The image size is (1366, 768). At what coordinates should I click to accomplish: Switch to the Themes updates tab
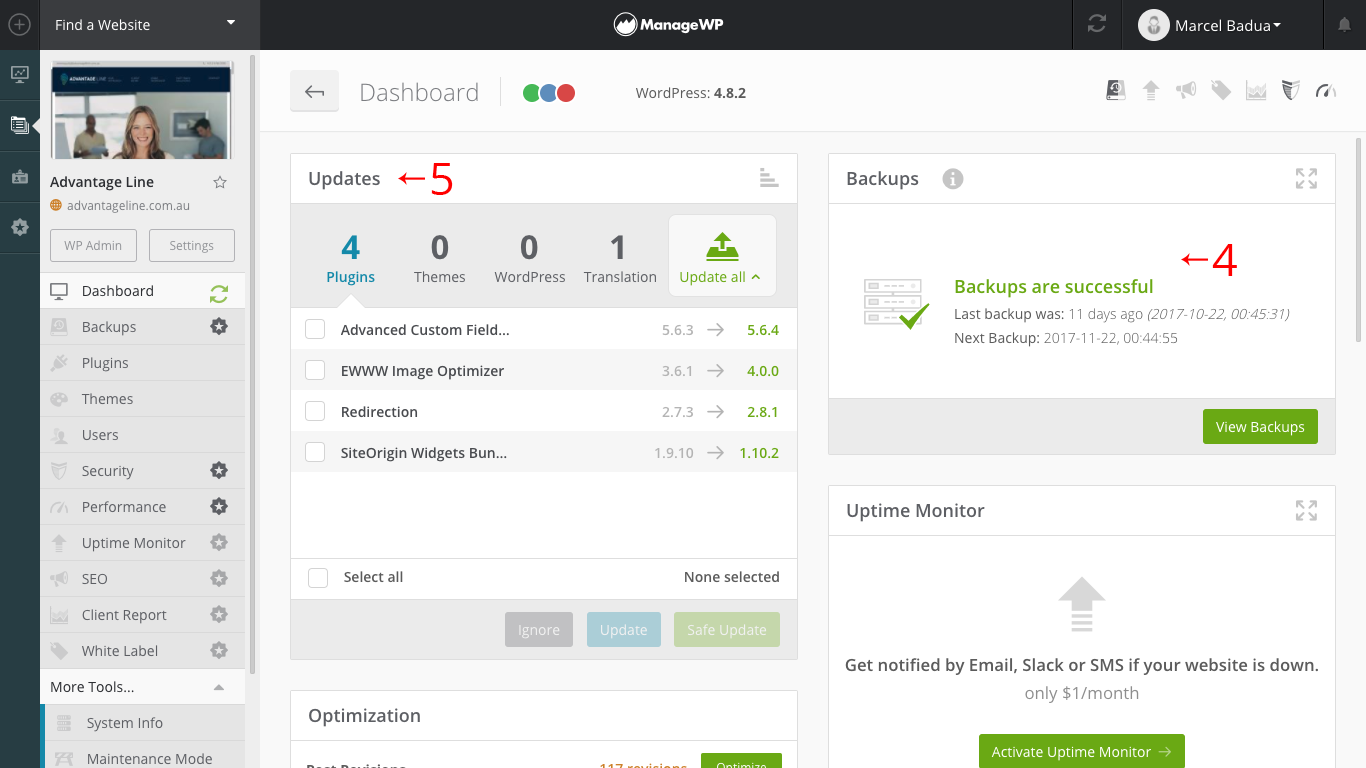(440, 258)
